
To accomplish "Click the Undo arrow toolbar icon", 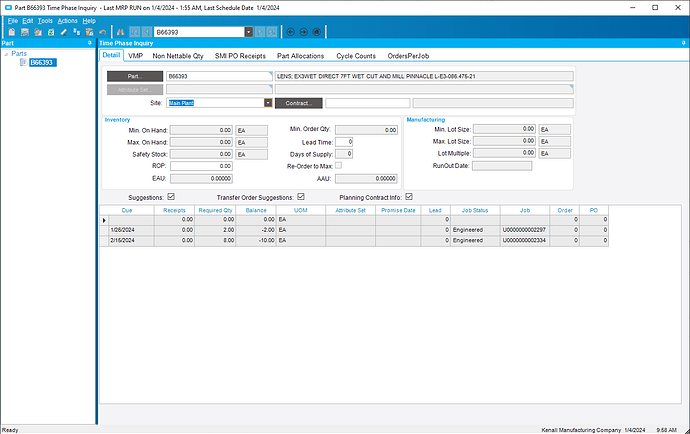I will pyautogui.click(x=102, y=32).
